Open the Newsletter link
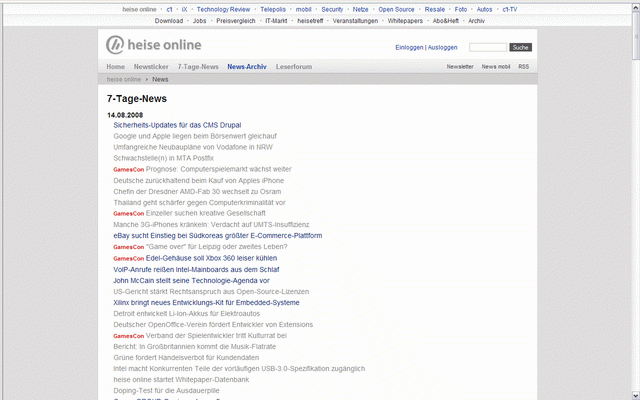The width and height of the screenshot is (640, 400). [x=460, y=67]
